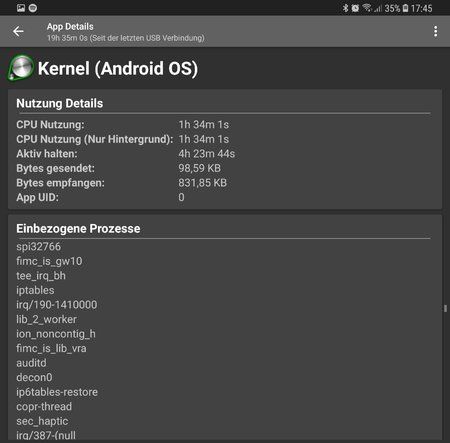Tap the Nutzung Details section header
The image size is (450, 443).
click(x=60, y=103)
